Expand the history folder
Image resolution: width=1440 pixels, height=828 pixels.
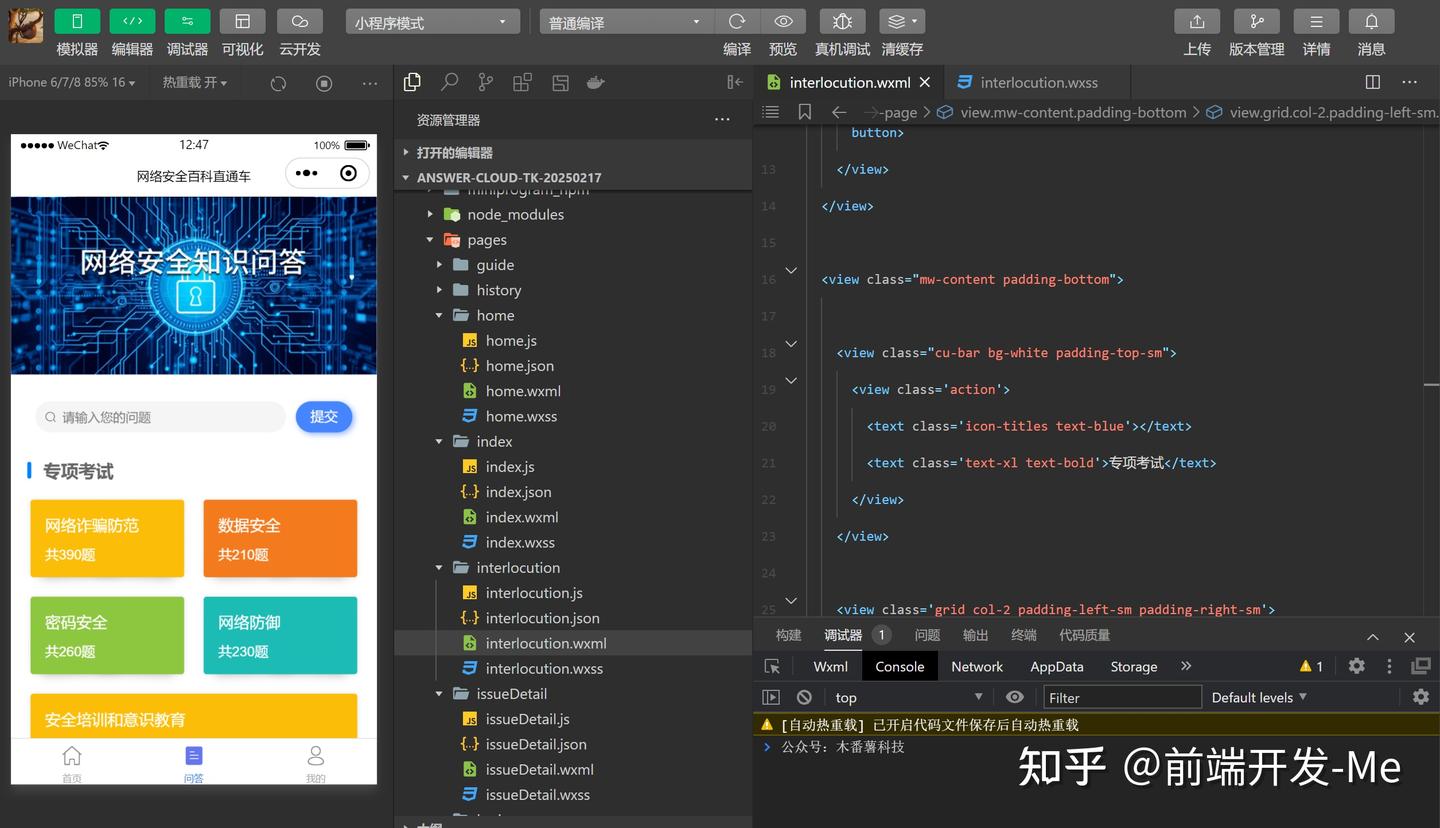573,290
